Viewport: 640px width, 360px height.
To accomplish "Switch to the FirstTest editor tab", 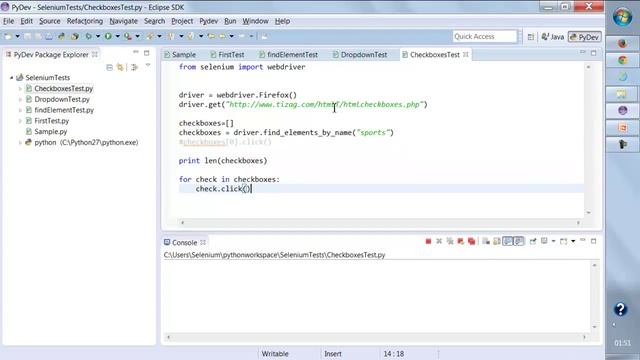I will pyautogui.click(x=227, y=55).
